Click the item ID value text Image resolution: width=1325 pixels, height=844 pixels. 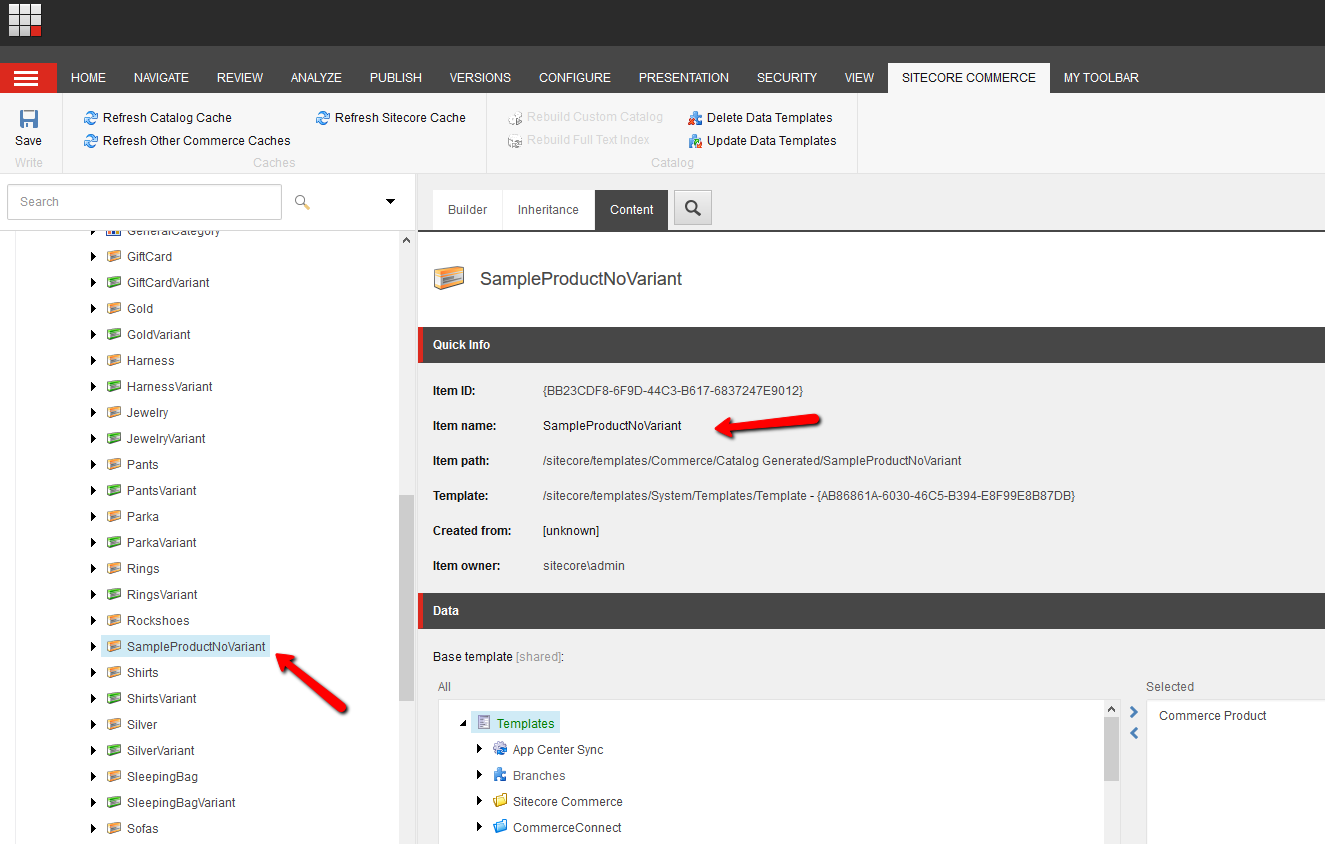[673, 390]
